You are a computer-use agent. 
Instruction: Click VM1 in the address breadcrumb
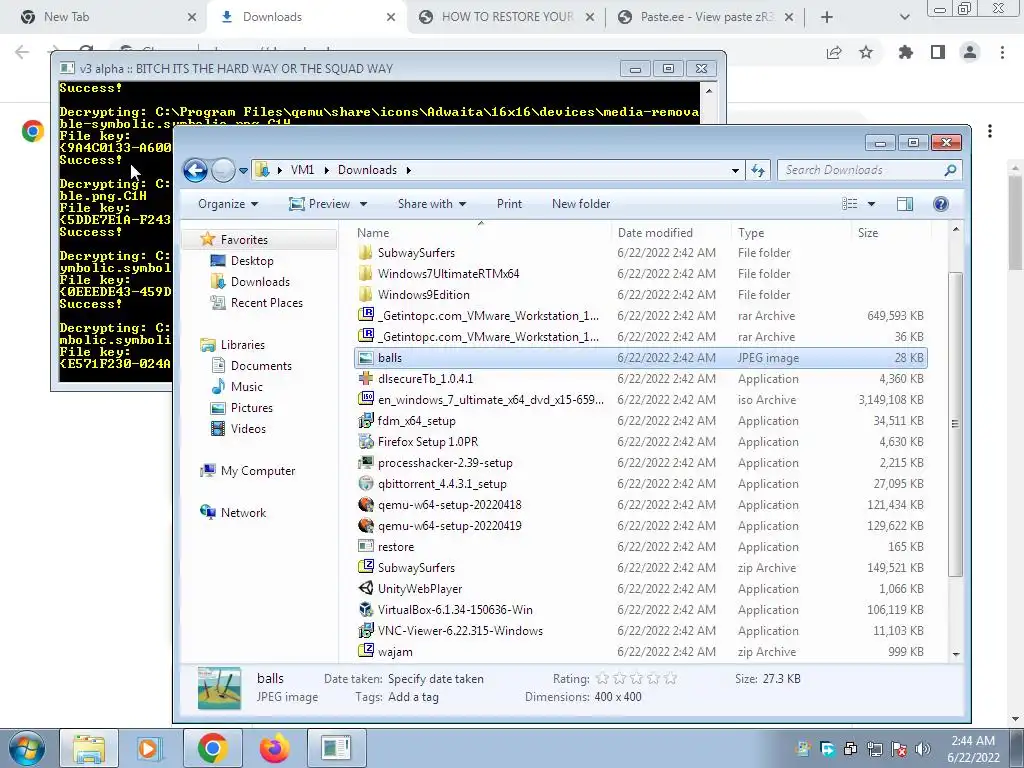[x=302, y=170]
